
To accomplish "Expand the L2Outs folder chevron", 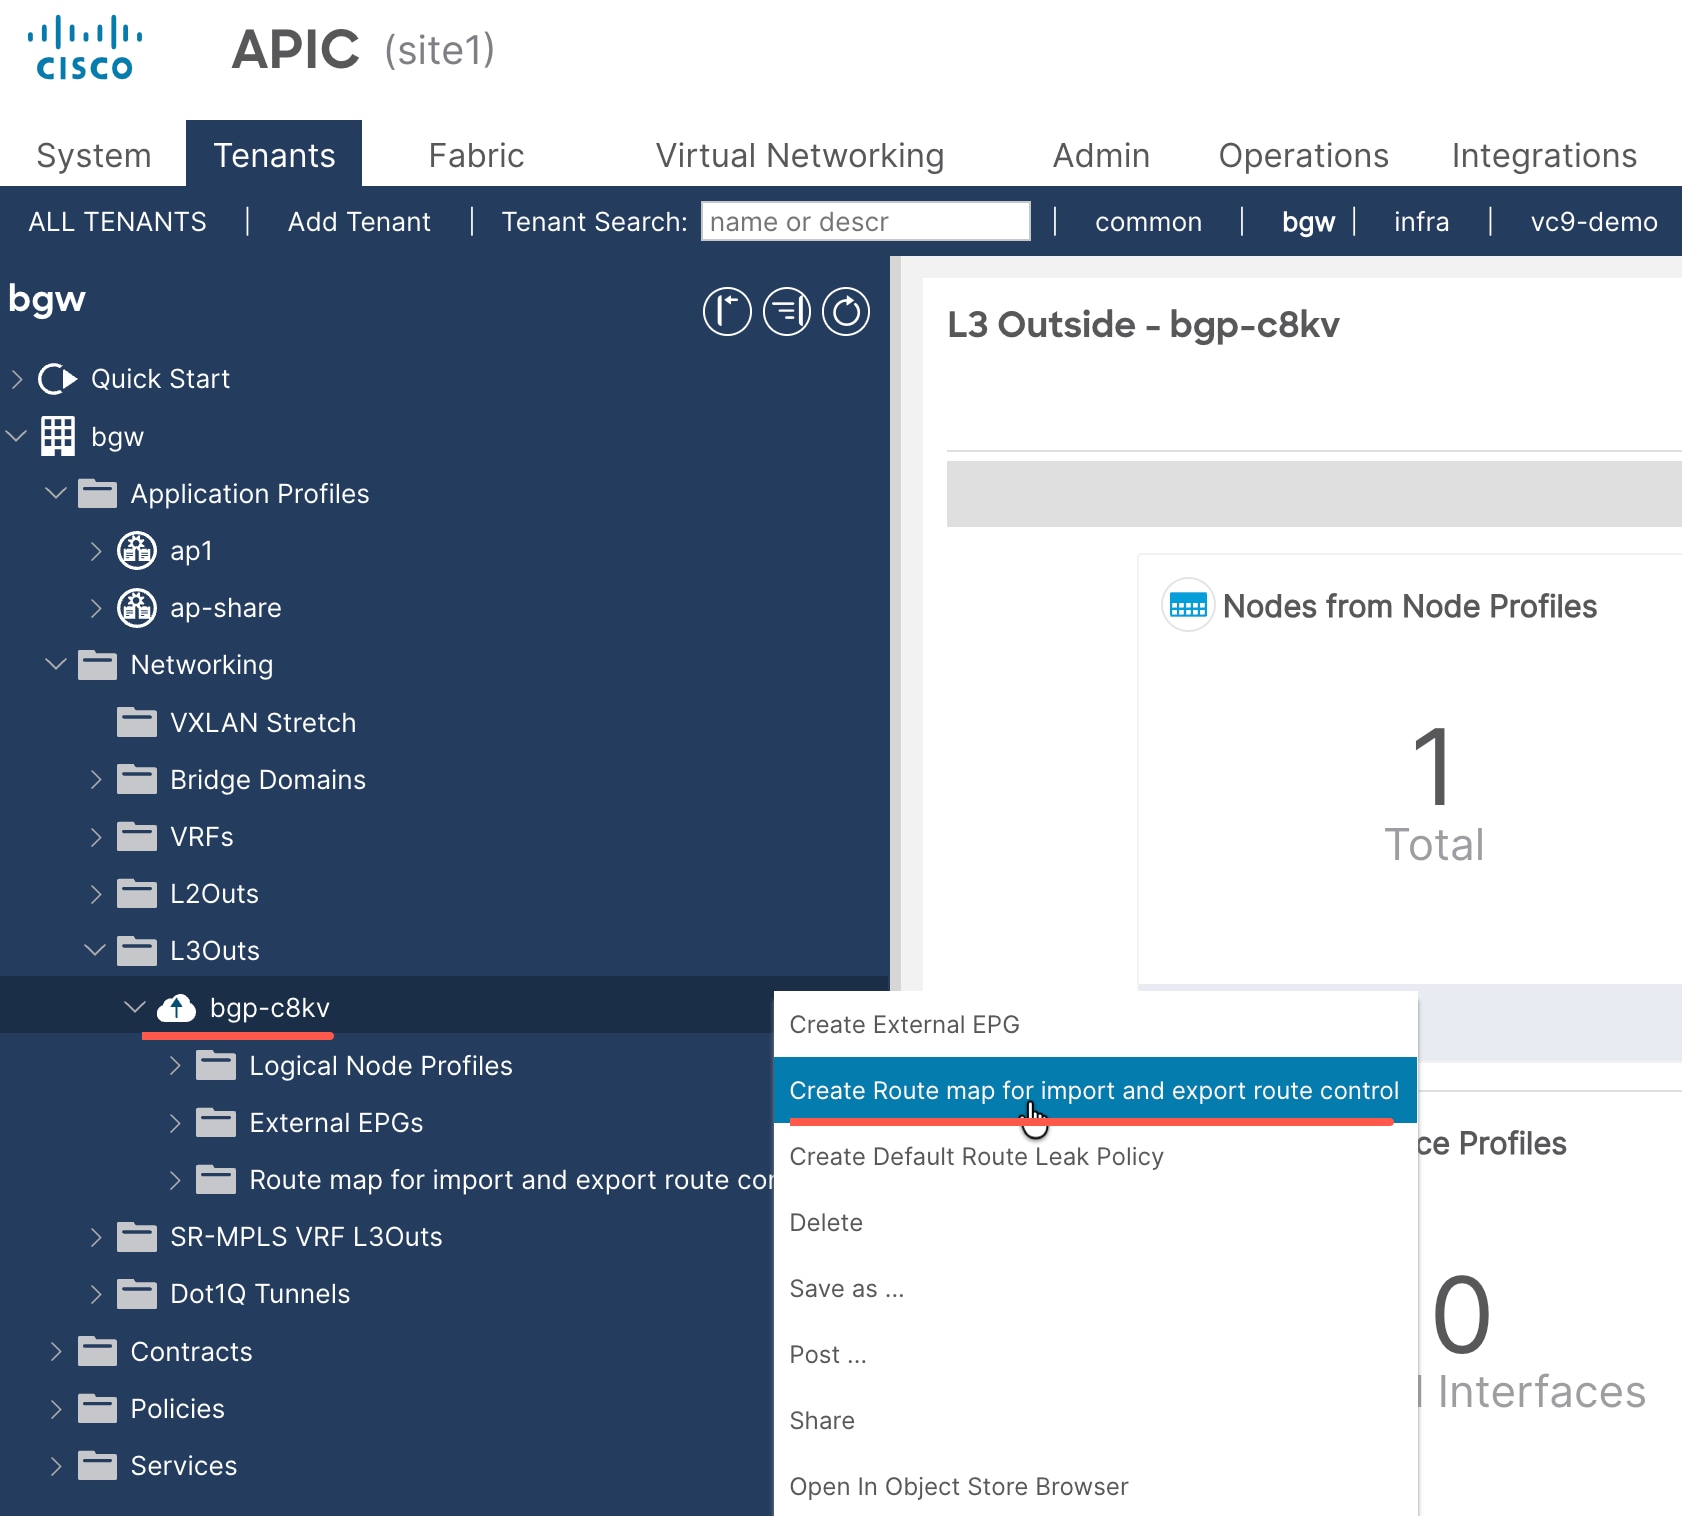I will (96, 893).
